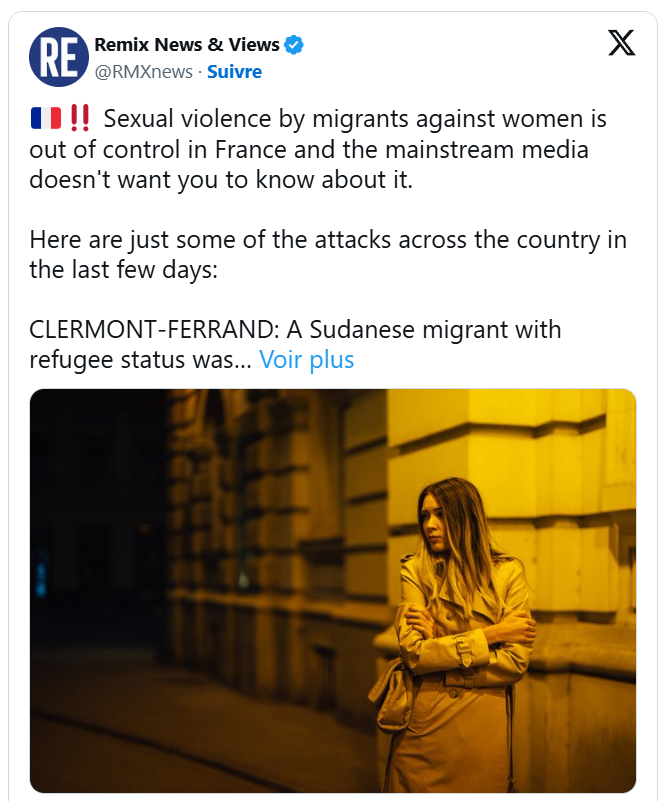Follow the account via Suivre

click(234, 72)
